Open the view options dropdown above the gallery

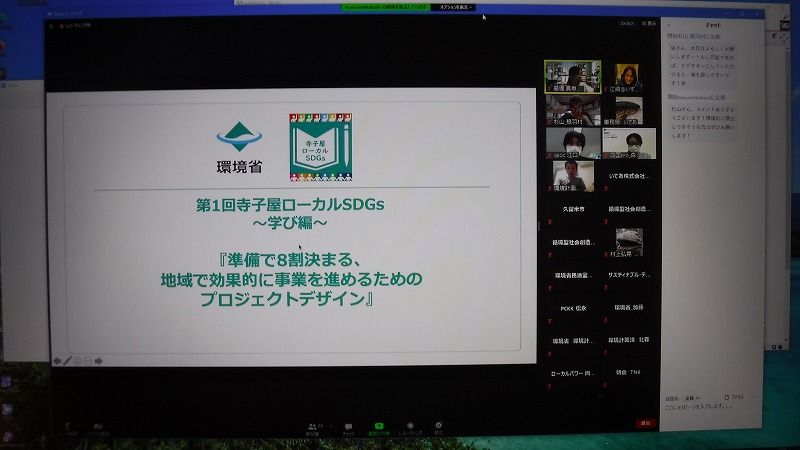[x=649, y=23]
